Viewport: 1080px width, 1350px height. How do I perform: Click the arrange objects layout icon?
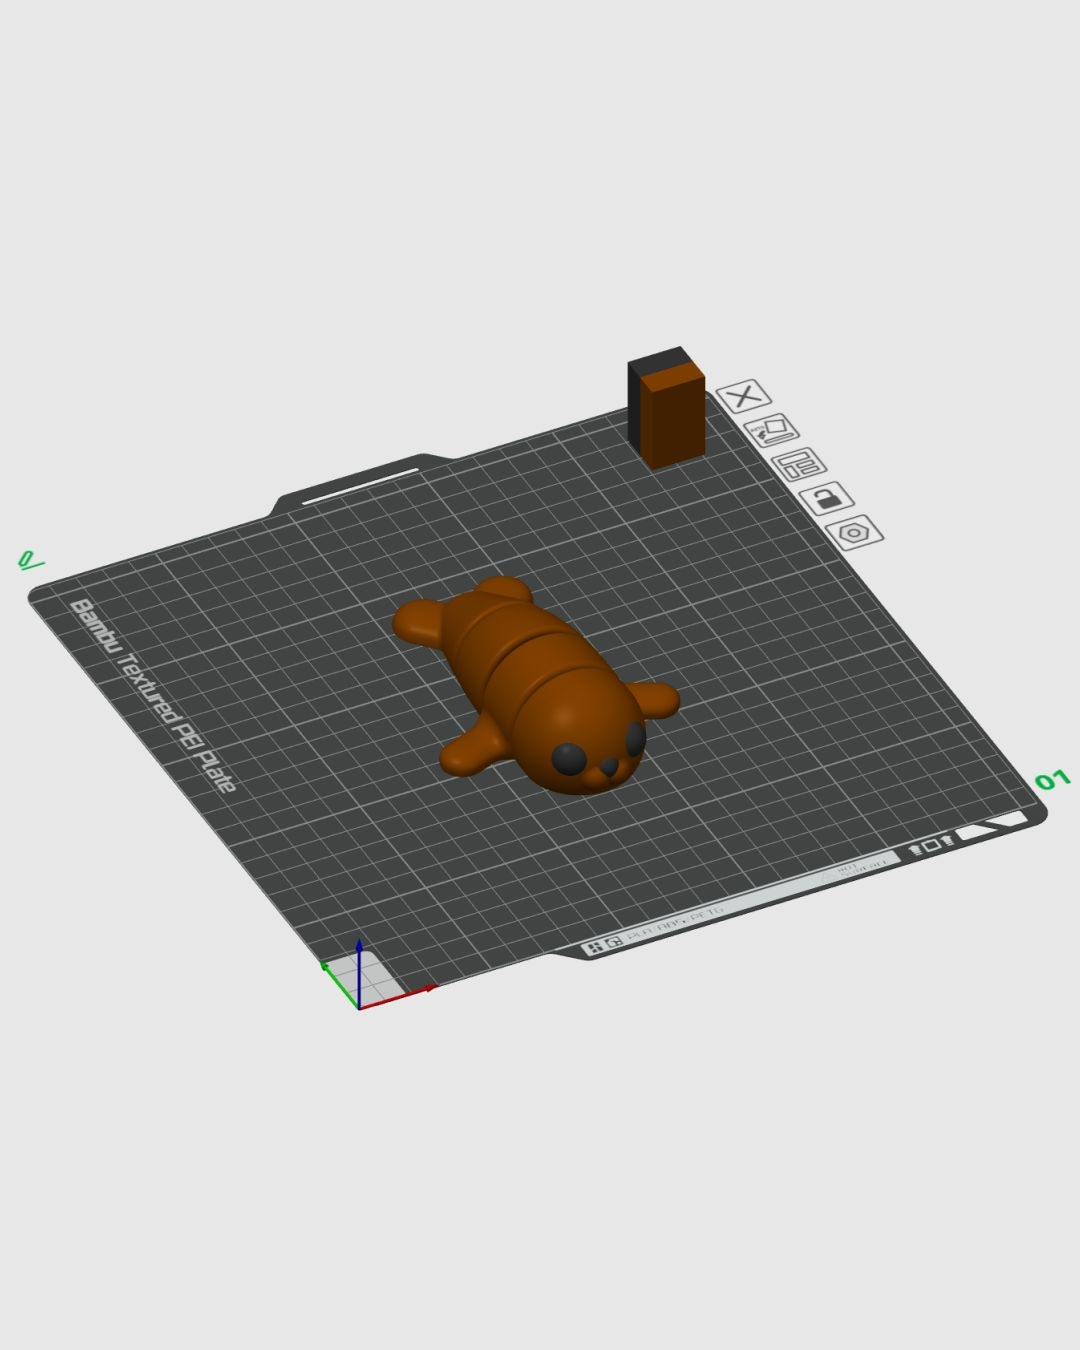pos(799,465)
